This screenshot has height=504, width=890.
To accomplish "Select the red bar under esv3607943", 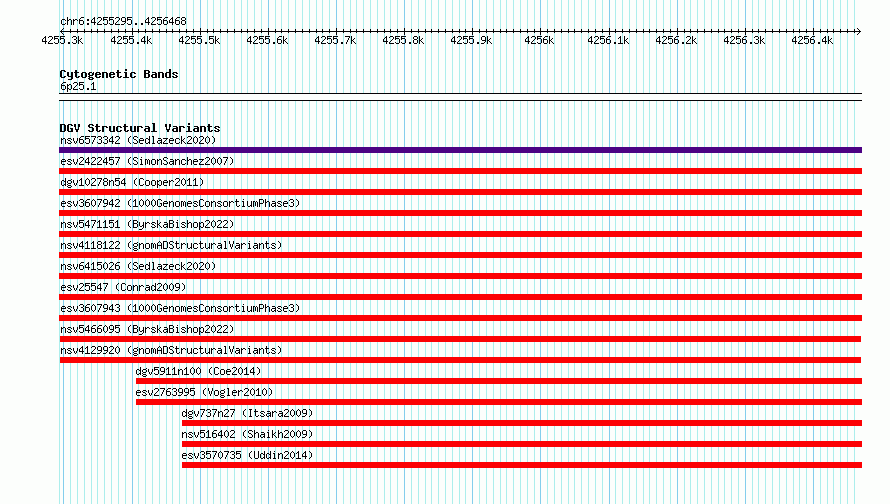I will [460, 318].
